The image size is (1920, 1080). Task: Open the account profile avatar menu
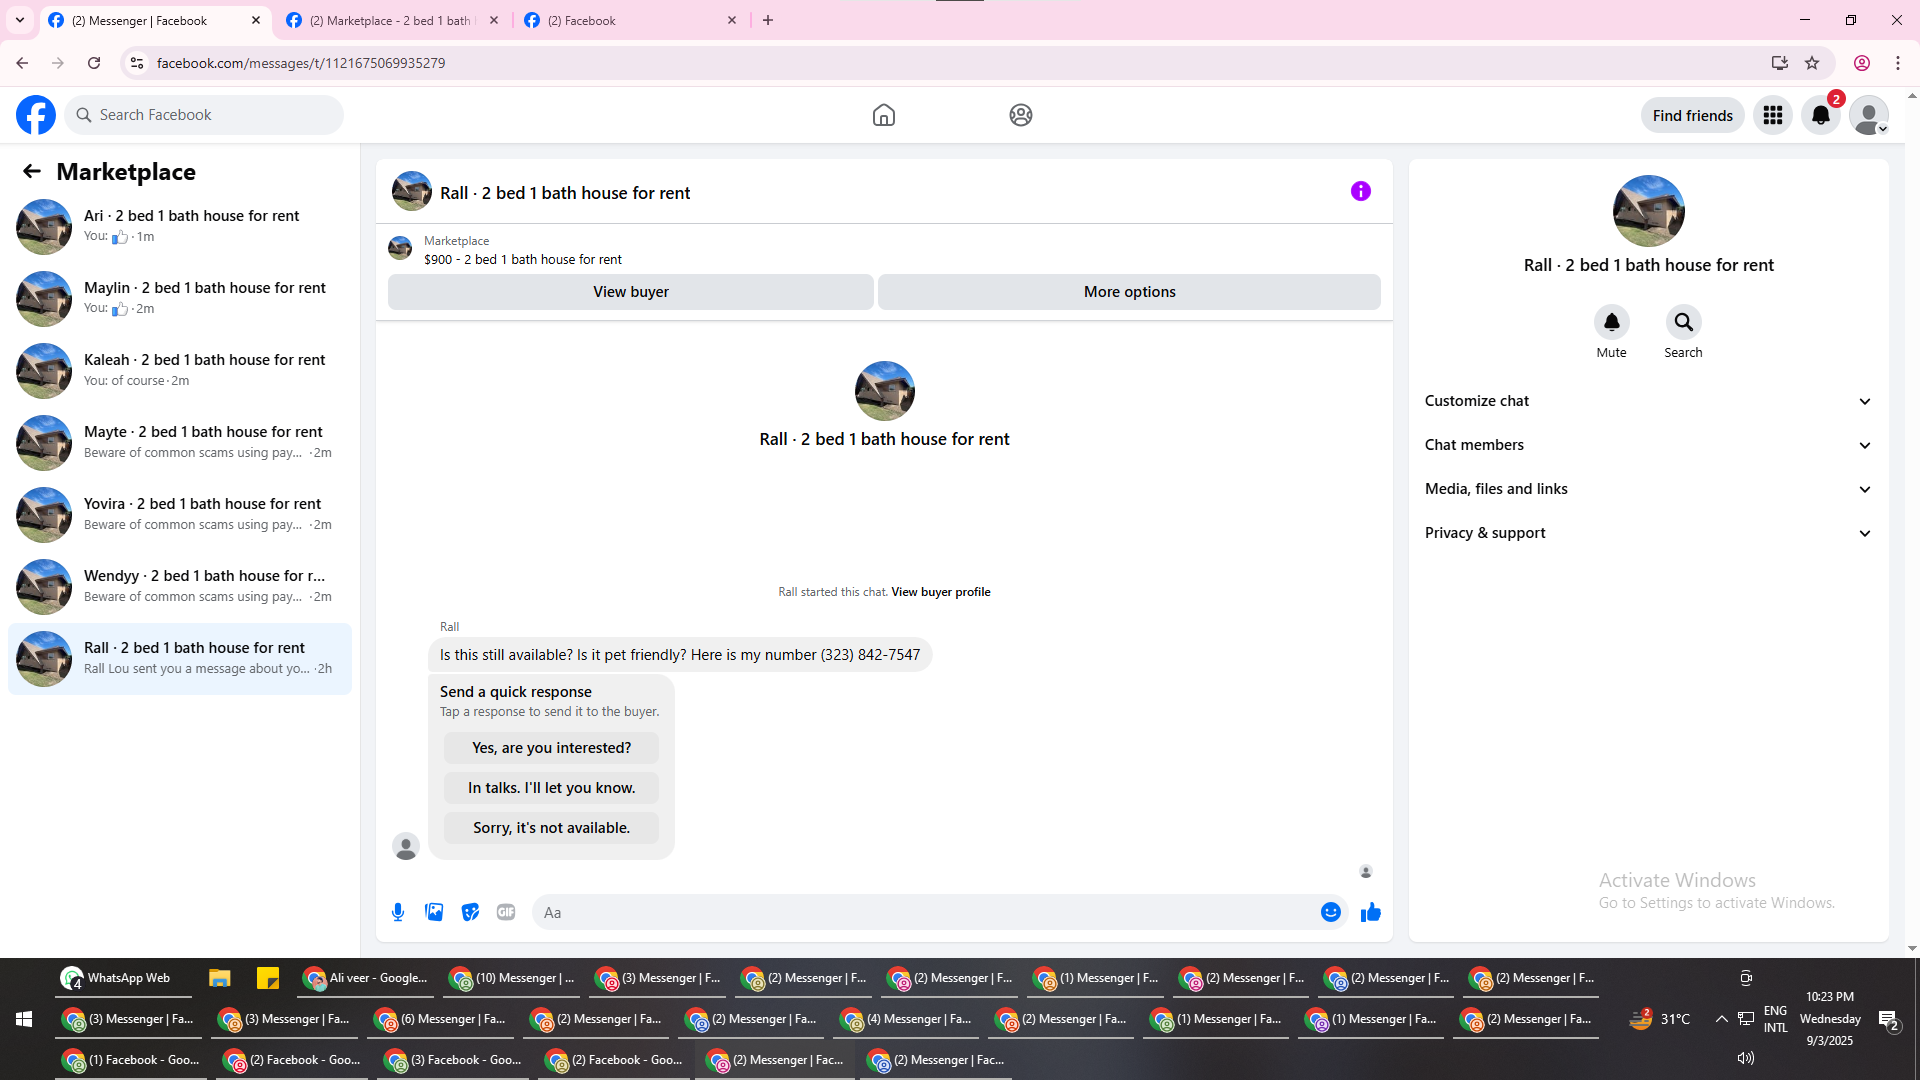(1869, 115)
